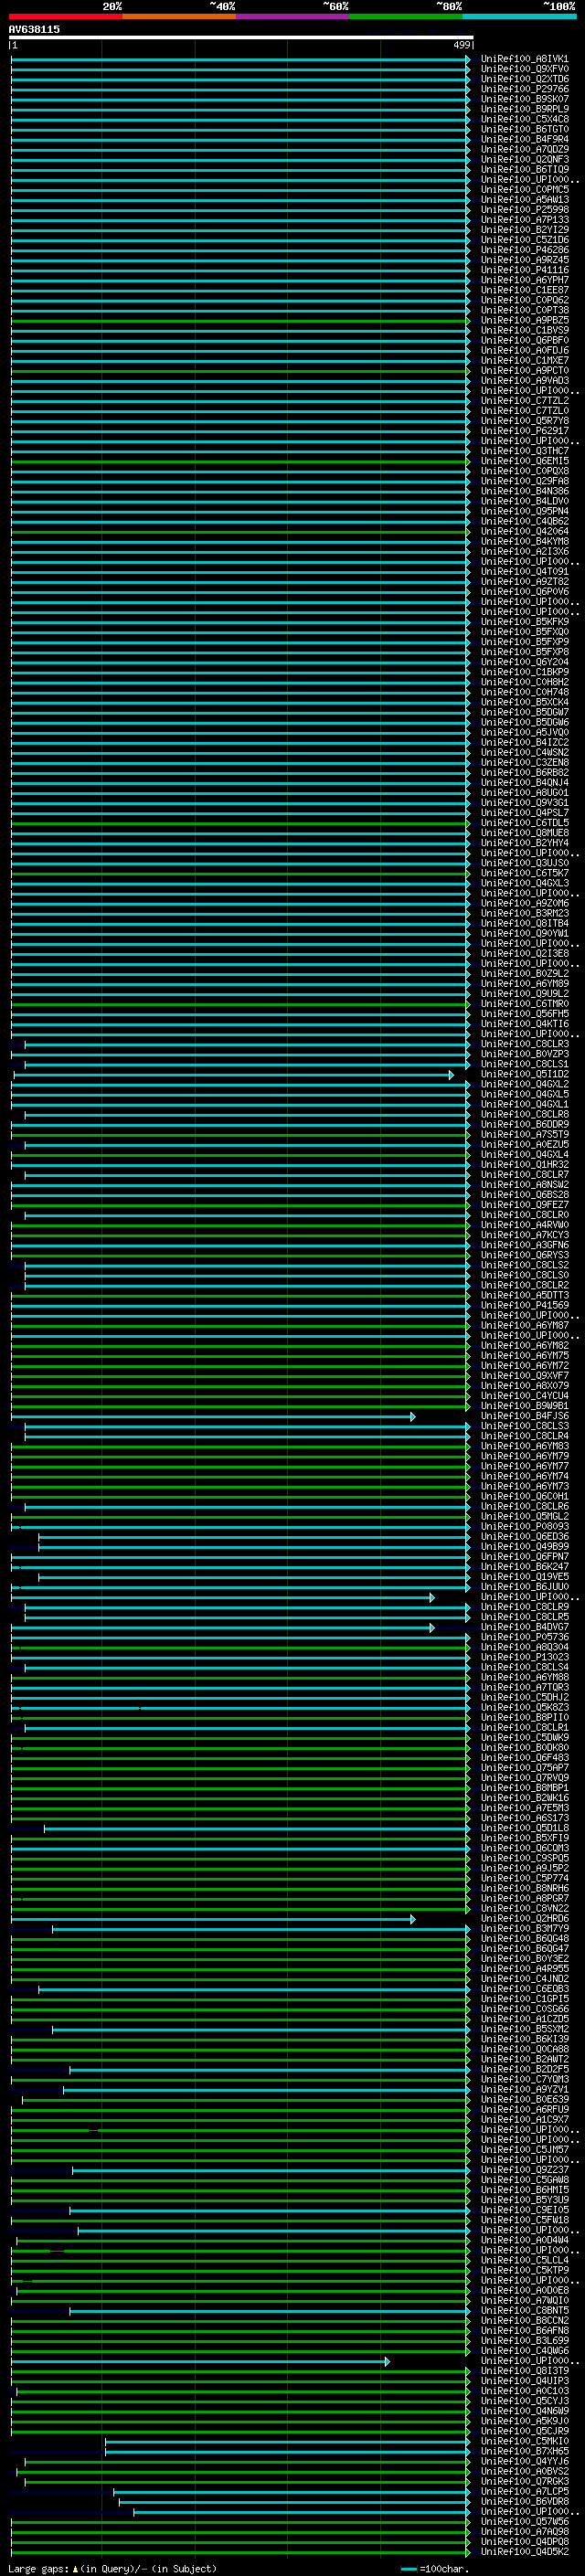
Task: Select the cyan ~100% identity color band
Action: pos(519,16)
